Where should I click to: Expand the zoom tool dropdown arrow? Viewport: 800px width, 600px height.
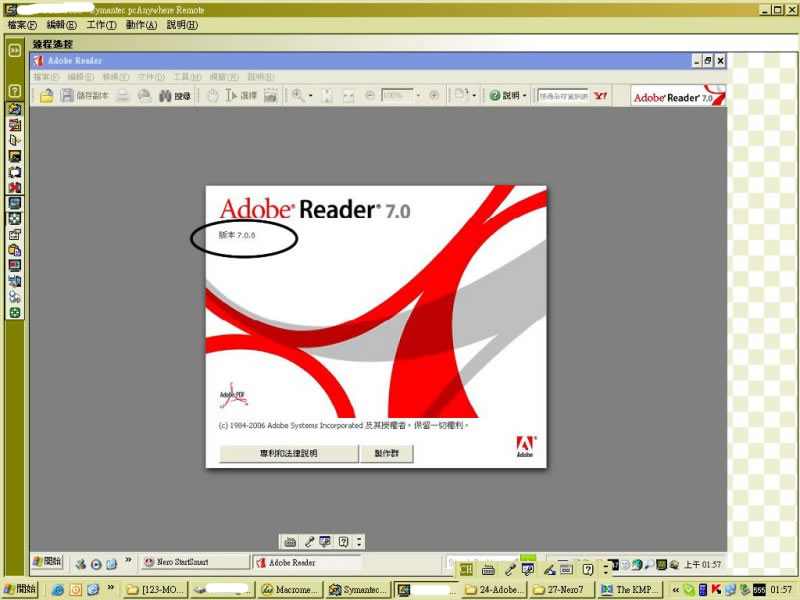[310, 95]
